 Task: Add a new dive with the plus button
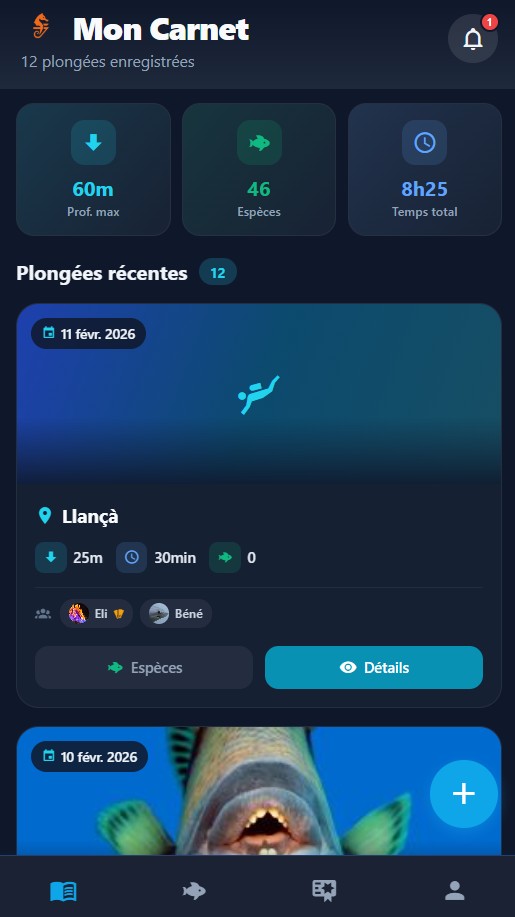(464, 794)
